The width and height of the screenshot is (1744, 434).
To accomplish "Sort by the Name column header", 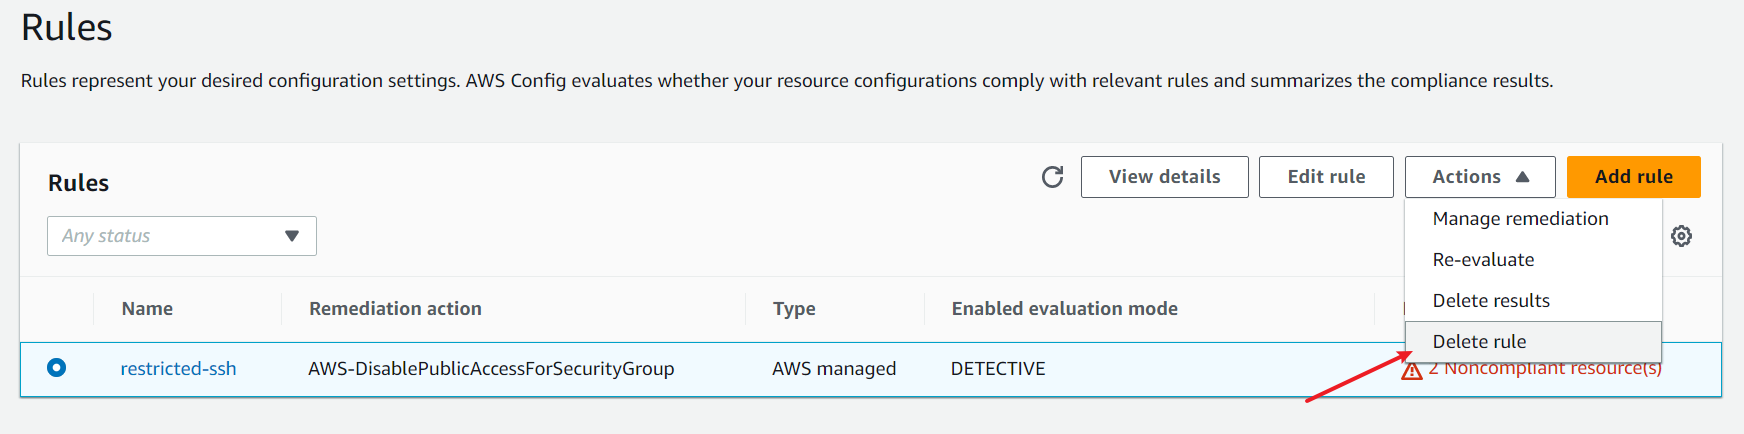I will click(x=147, y=309).
